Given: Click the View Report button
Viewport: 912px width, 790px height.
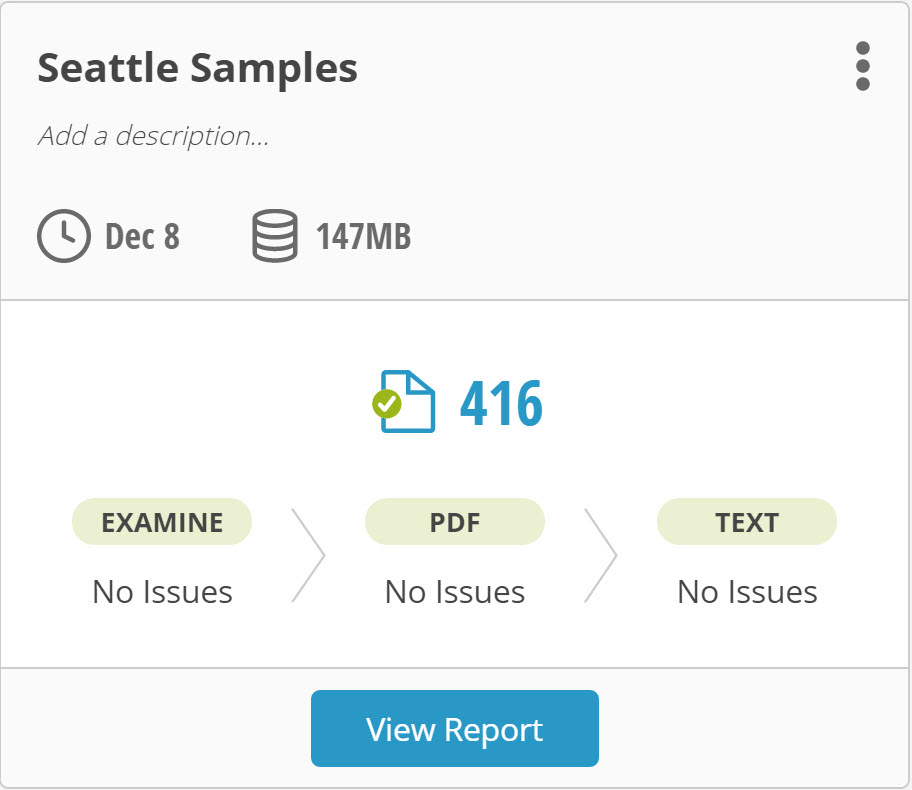Looking at the screenshot, I should [455, 728].
